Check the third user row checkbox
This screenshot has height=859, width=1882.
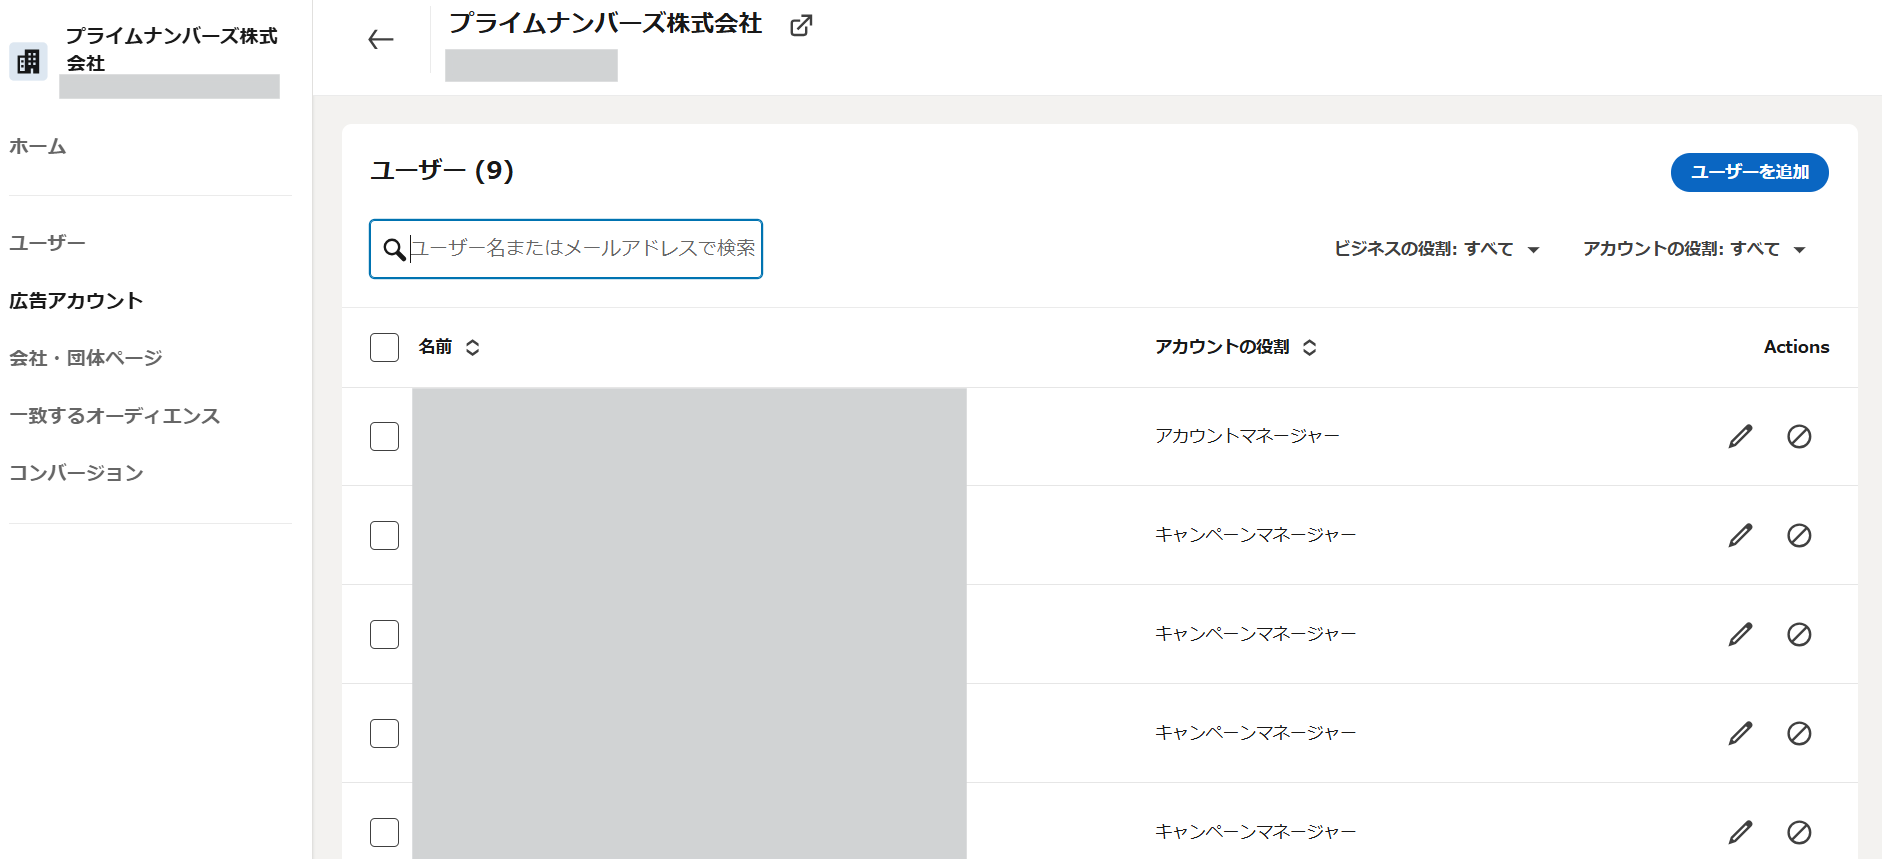(x=384, y=634)
